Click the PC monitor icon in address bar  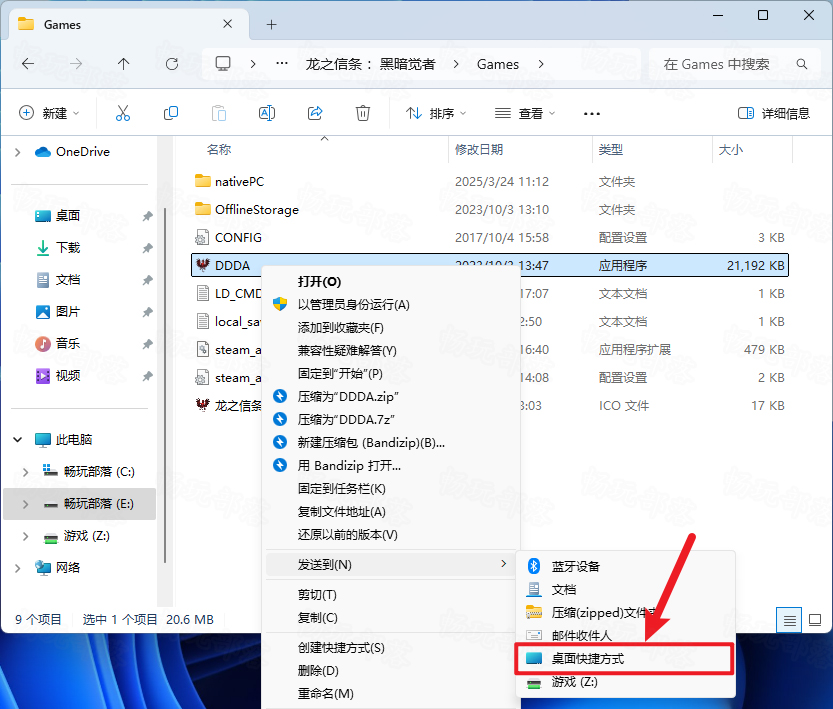[x=223, y=64]
